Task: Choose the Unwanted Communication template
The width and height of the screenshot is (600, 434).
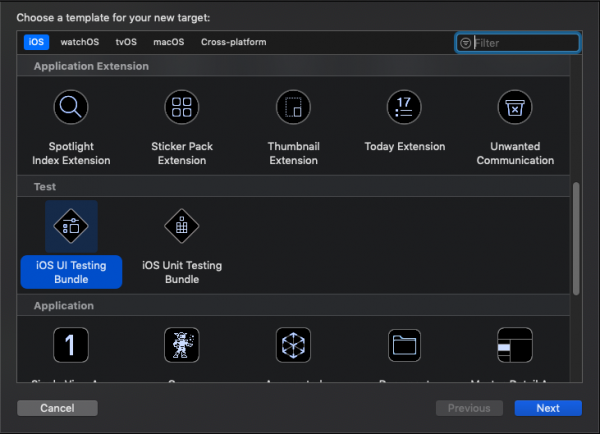Action: click(x=515, y=108)
